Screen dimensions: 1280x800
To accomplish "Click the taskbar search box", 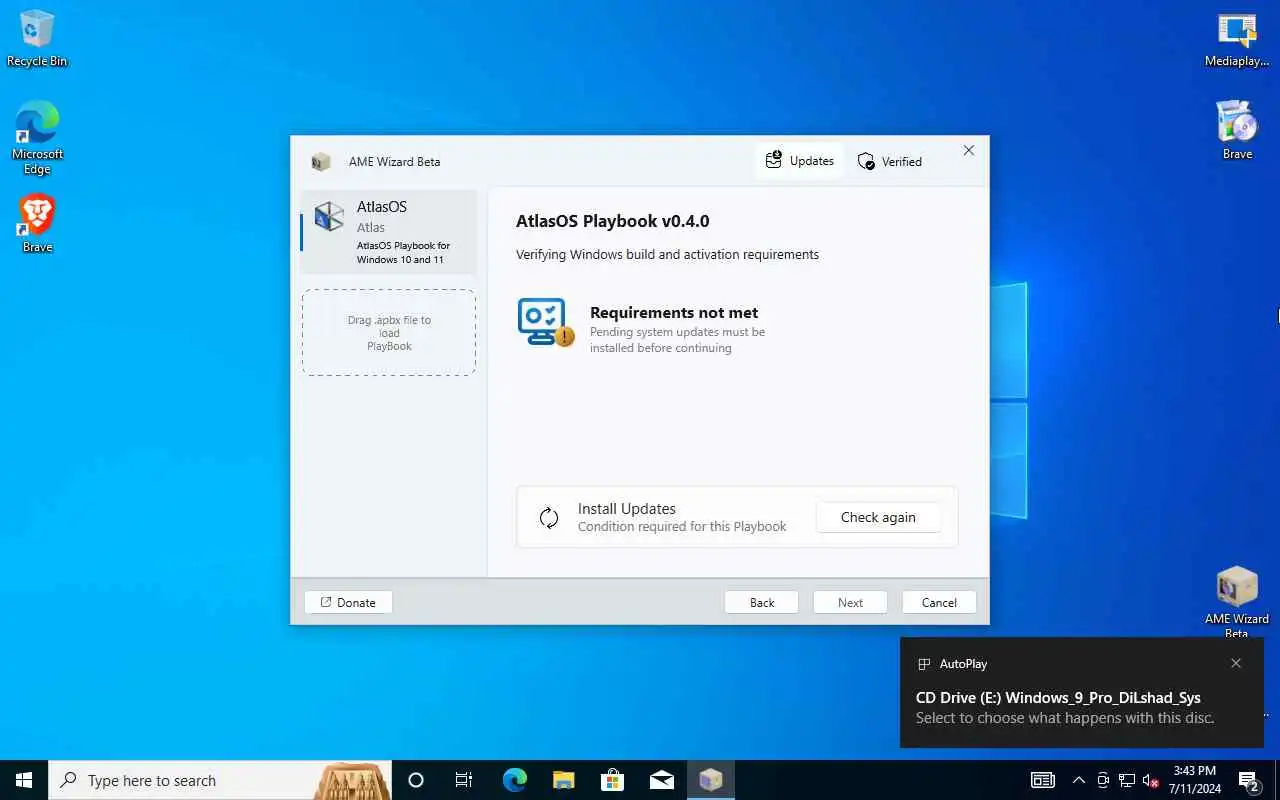I will click(220, 780).
